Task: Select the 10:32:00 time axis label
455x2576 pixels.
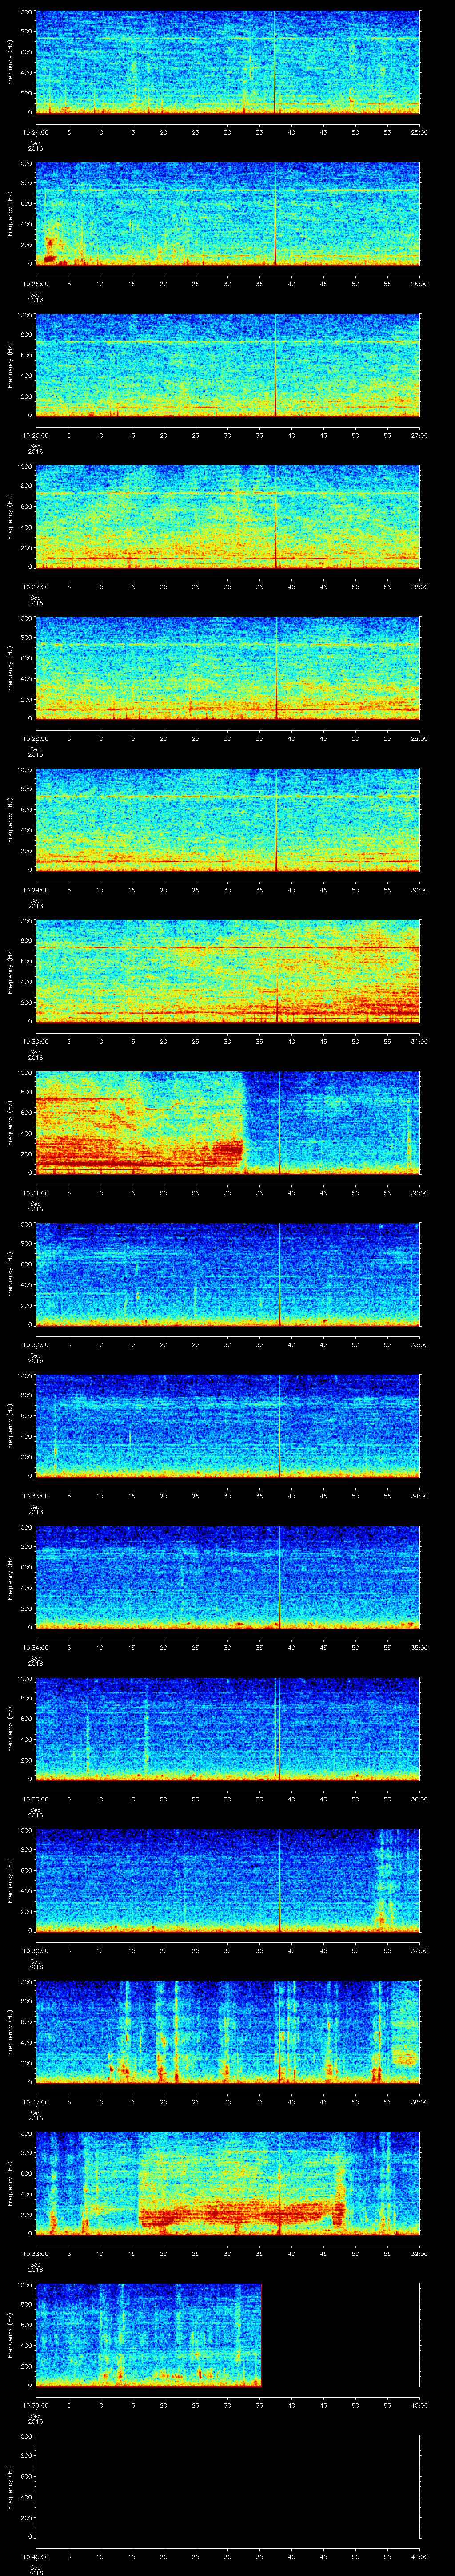Action: tap(35, 1344)
